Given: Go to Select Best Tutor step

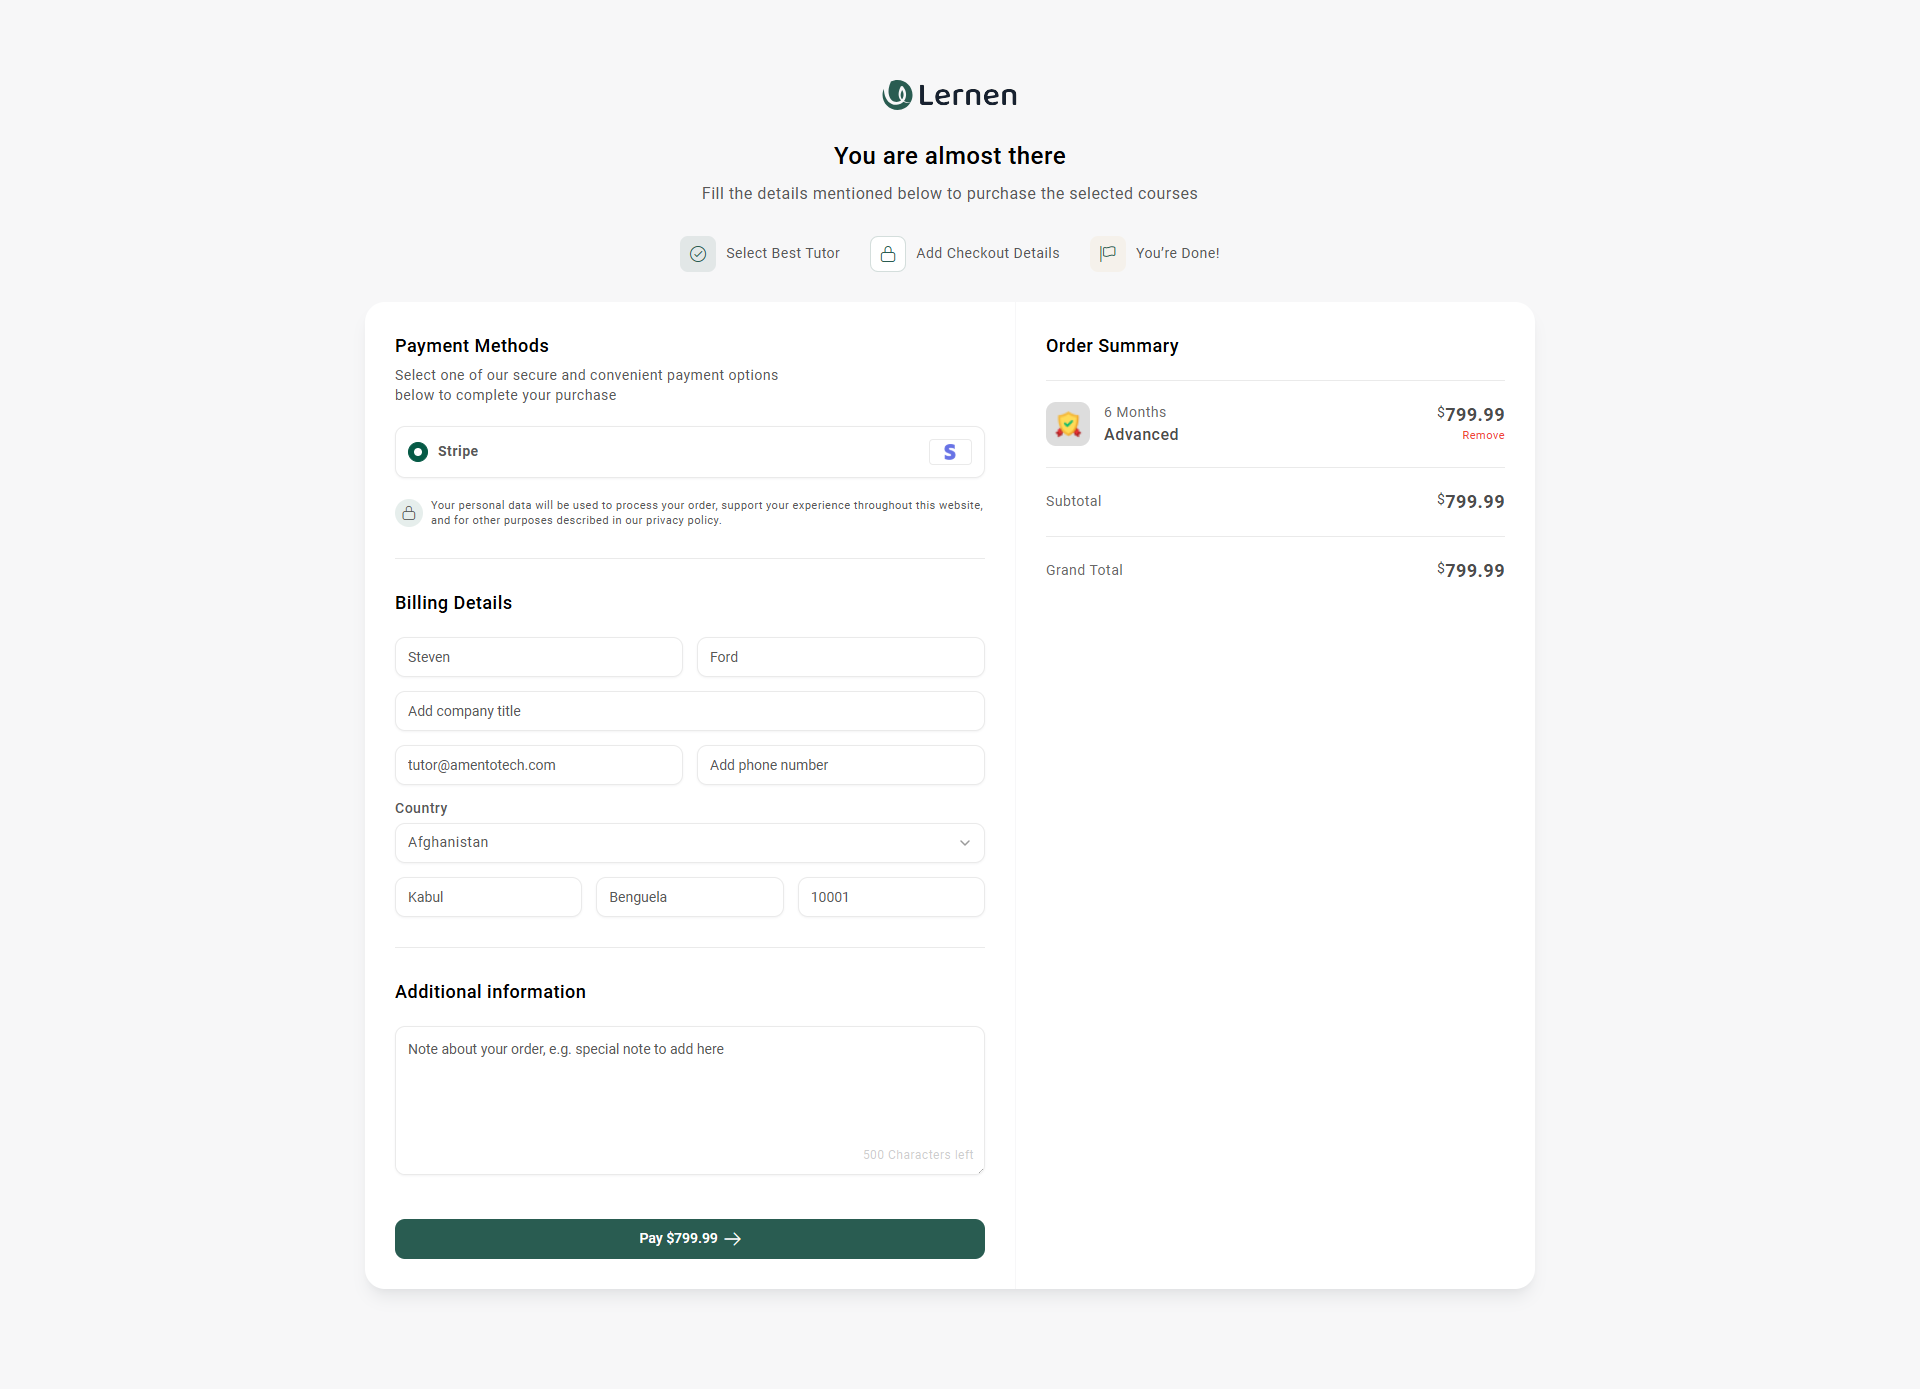Looking at the screenshot, I should pyautogui.click(x=782, y=254).
